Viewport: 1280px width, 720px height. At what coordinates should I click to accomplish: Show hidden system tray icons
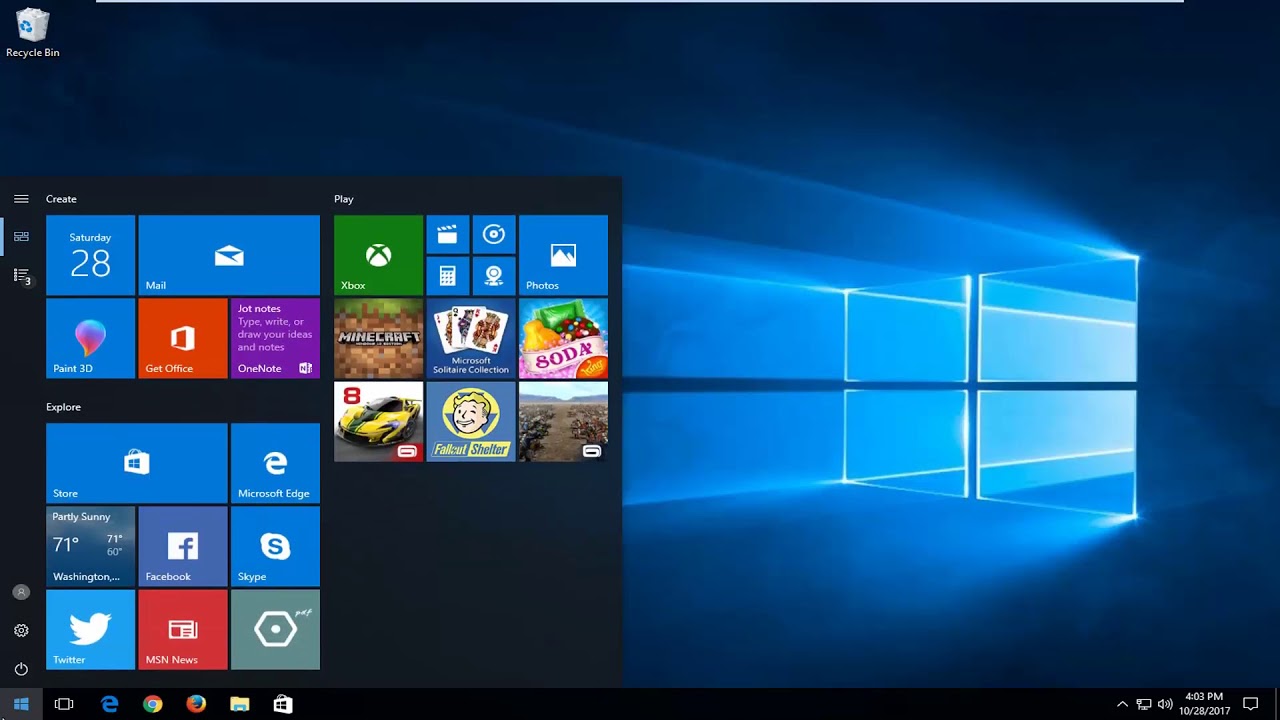pos(1122,704)
